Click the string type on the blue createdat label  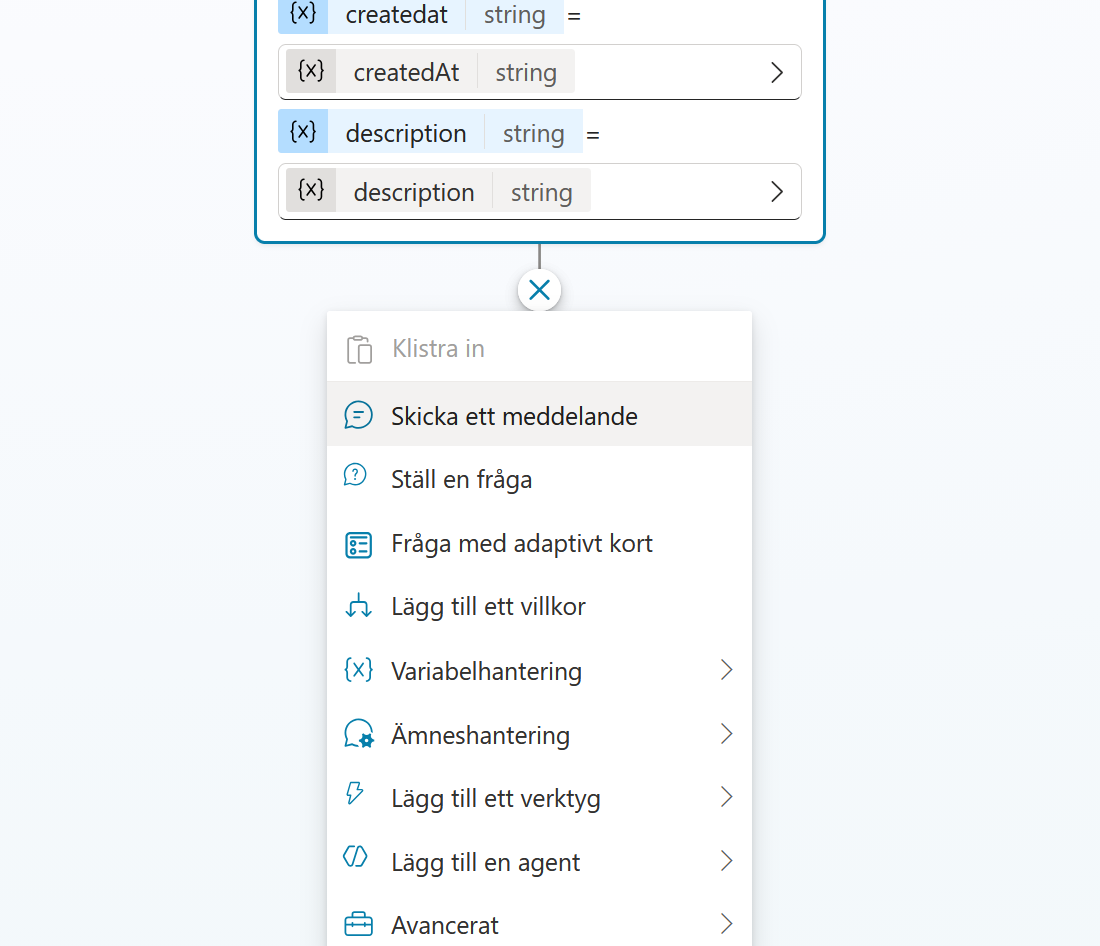point(514,15)
